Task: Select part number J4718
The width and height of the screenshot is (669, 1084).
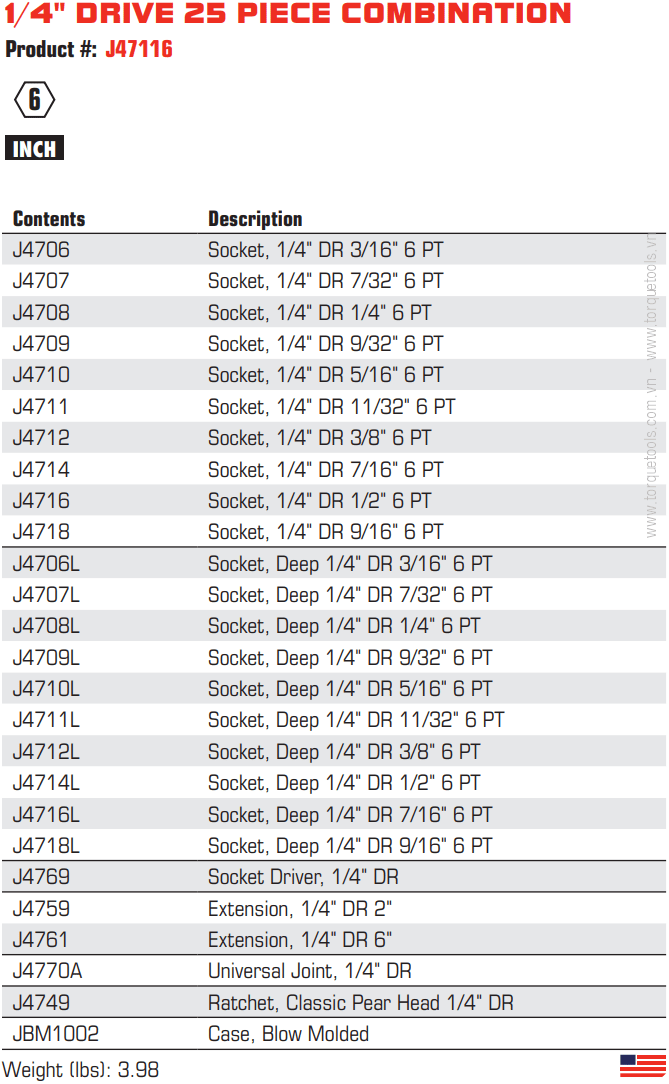Action: 42,532
